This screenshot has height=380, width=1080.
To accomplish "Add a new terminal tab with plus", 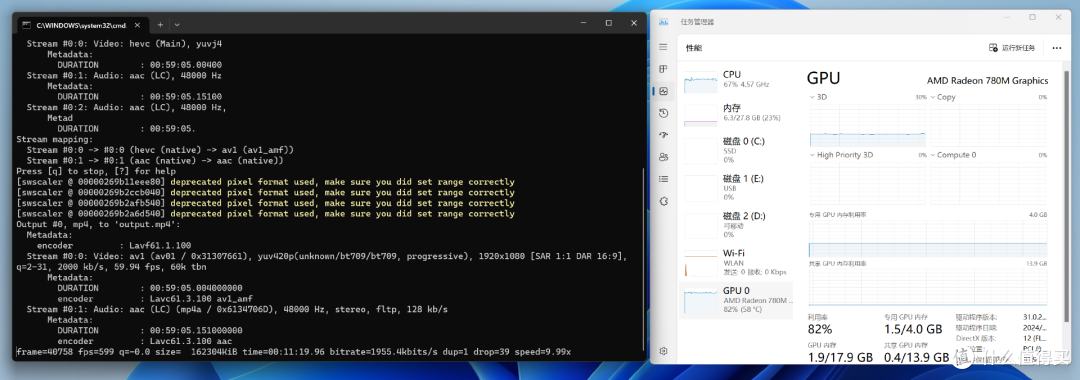I will click(x=160, y=24).
